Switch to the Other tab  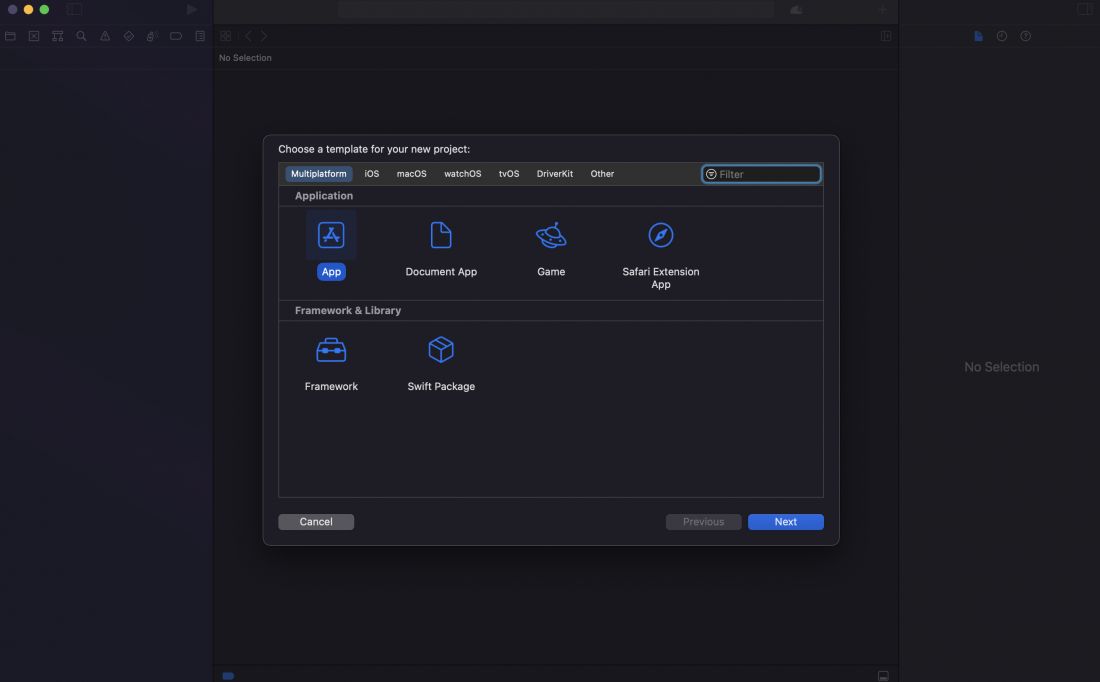602,174
